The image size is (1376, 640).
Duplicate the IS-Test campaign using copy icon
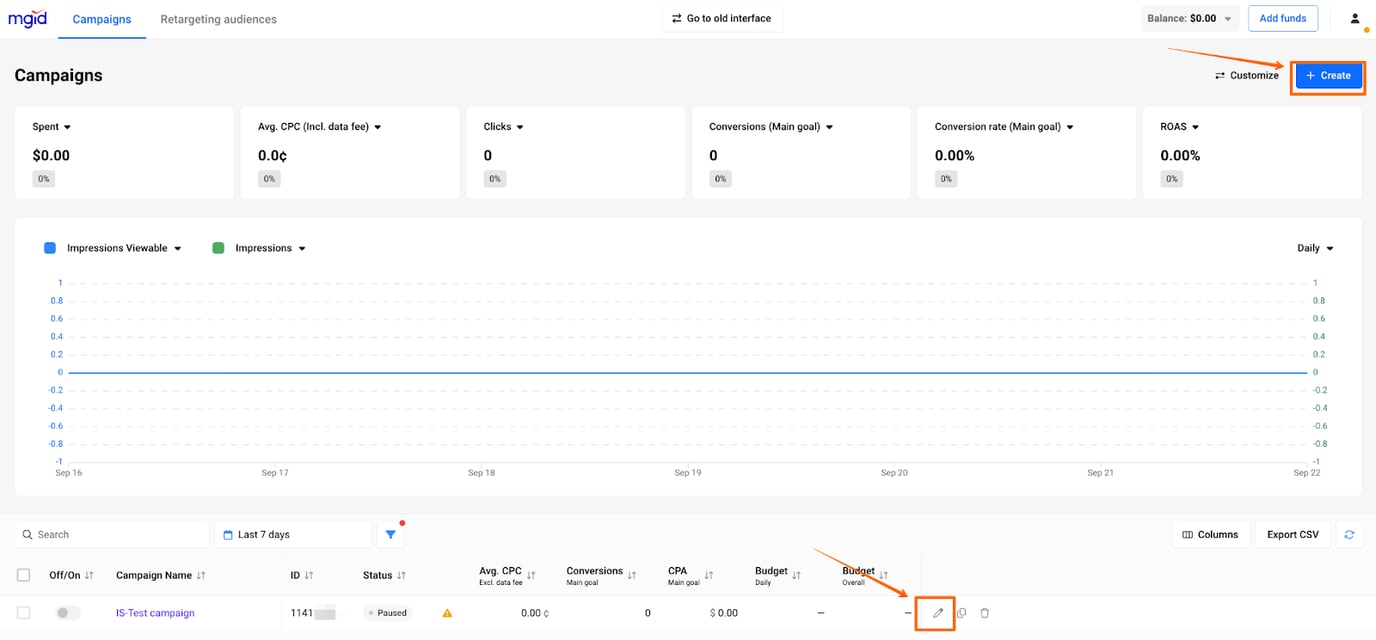[960, 612]
